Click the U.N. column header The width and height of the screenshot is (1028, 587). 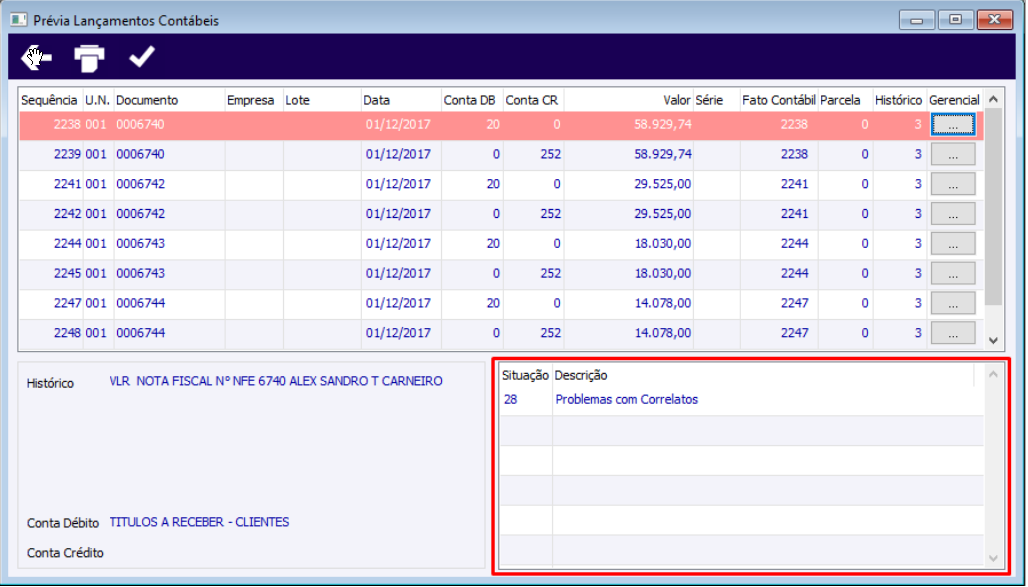pyautogui.click(x=98, y=100)
